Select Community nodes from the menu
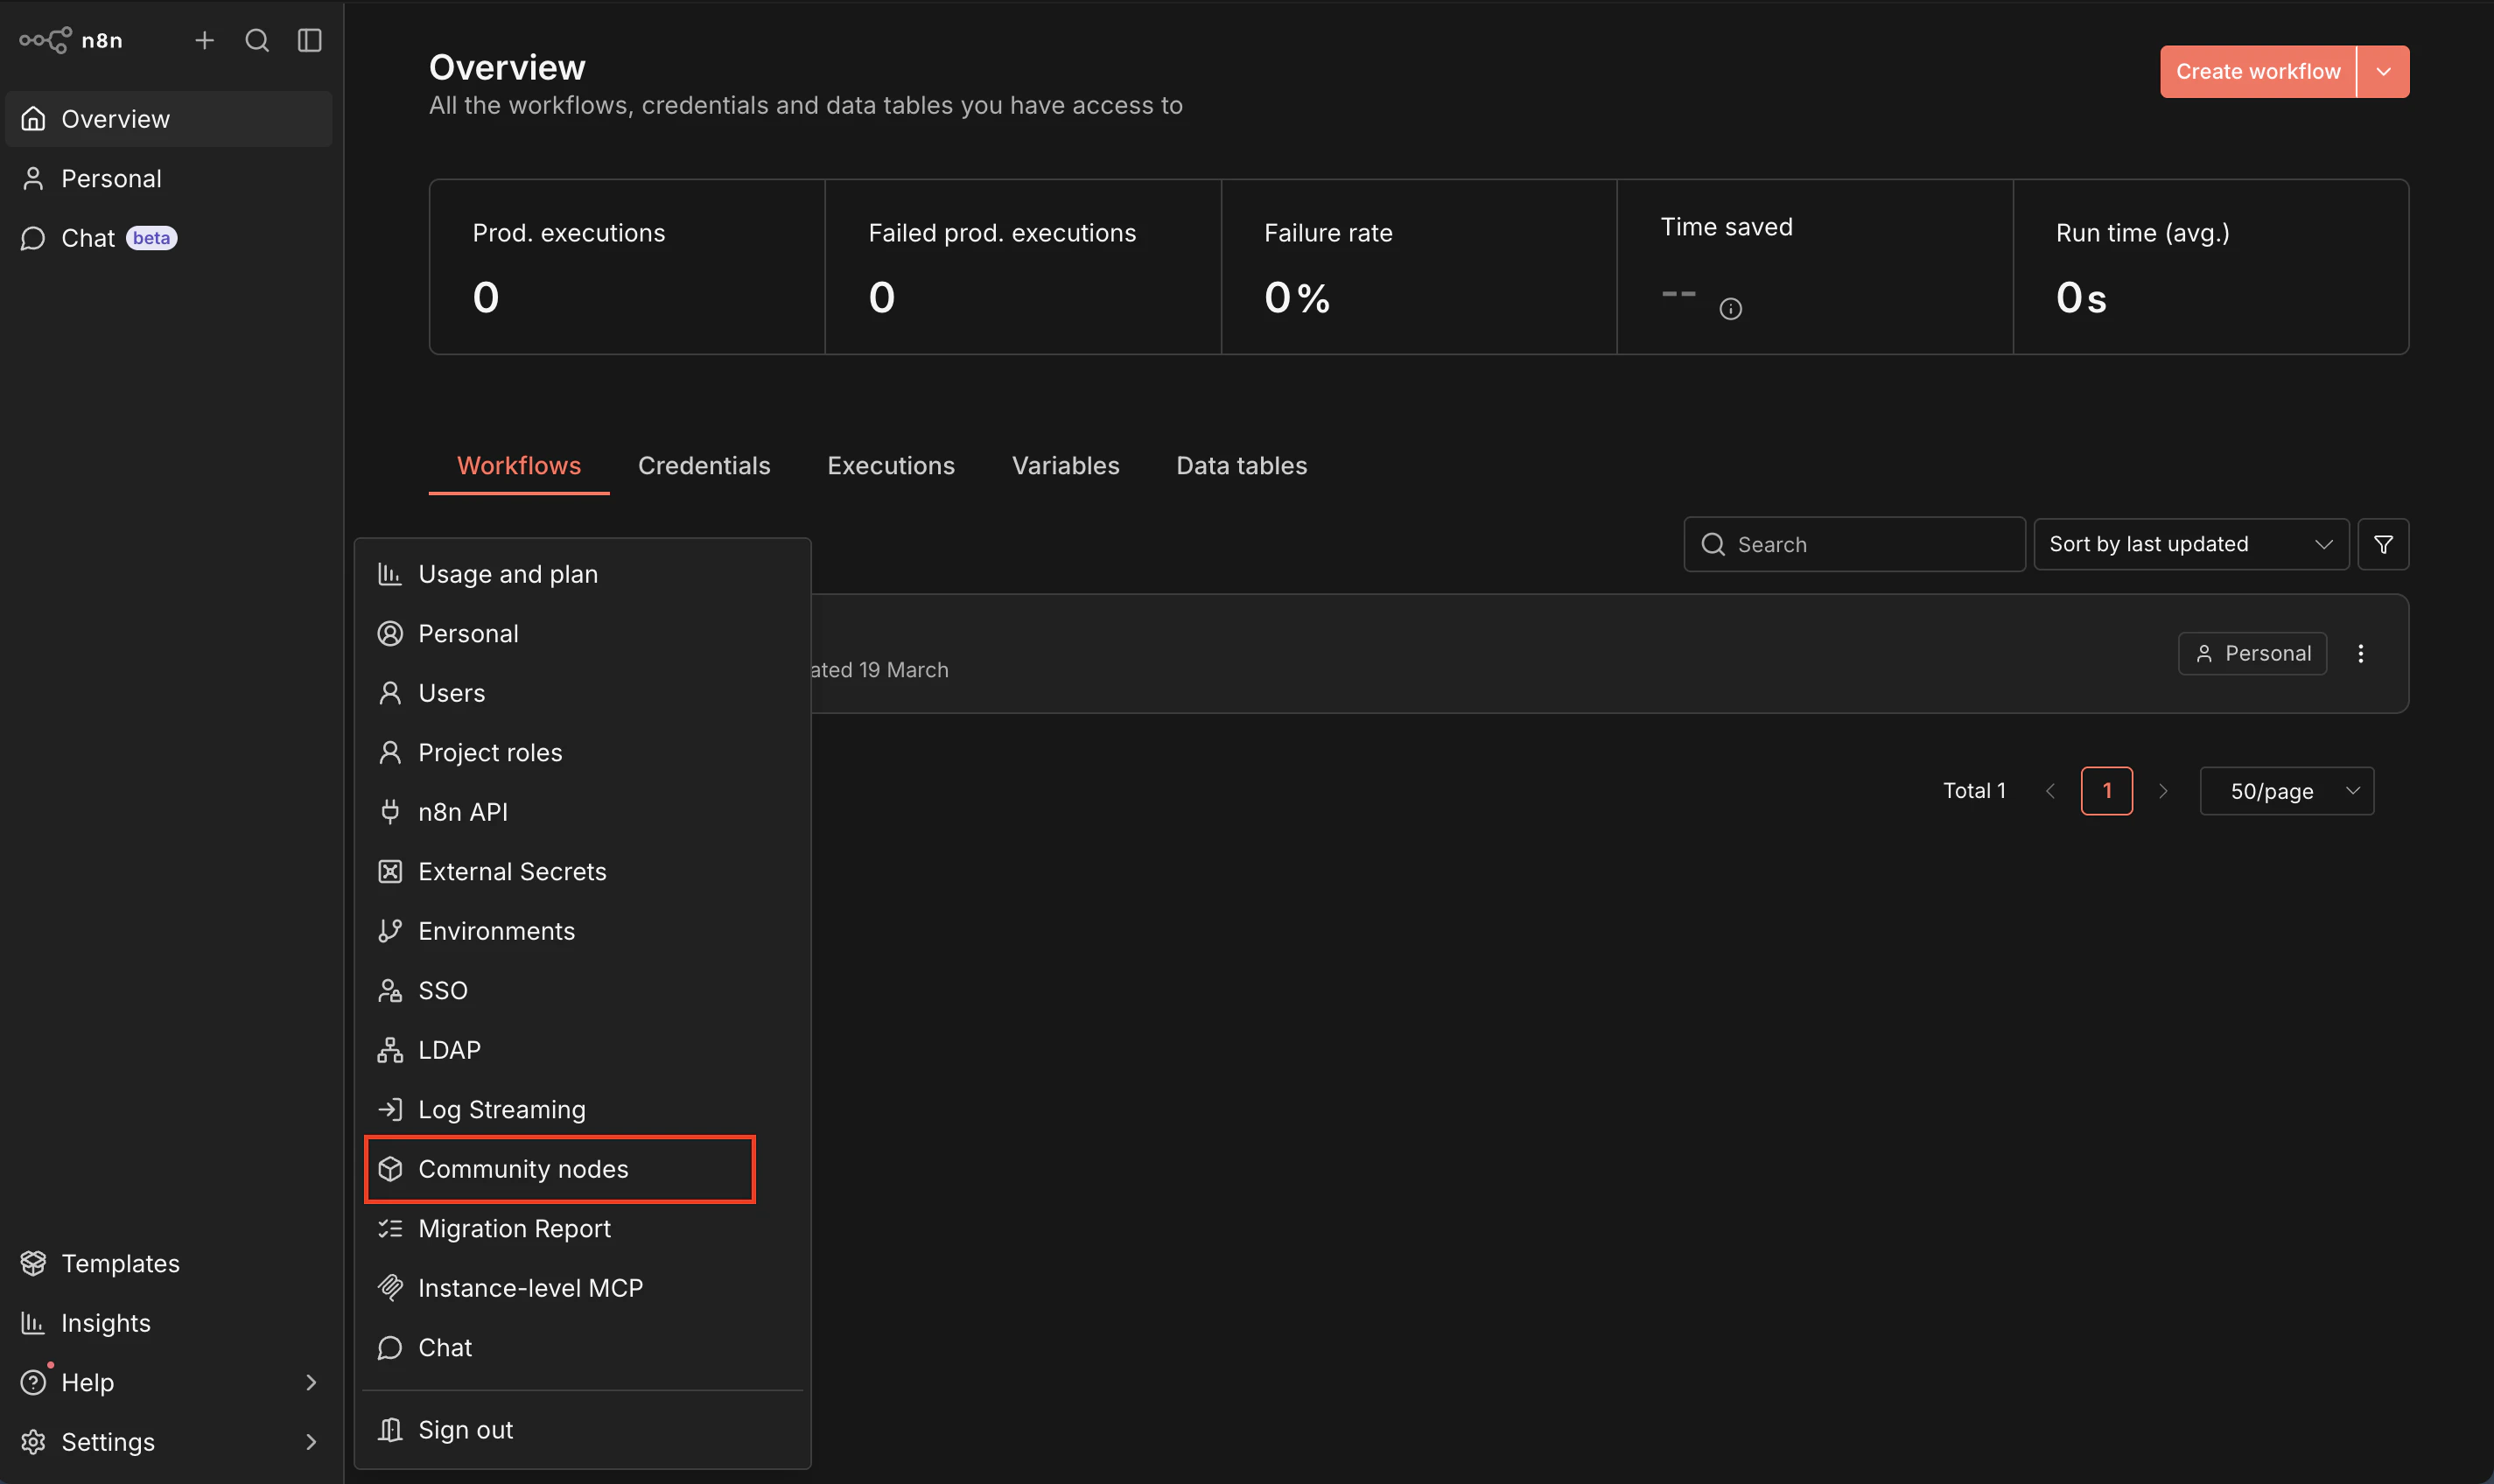 point(524,1168)
